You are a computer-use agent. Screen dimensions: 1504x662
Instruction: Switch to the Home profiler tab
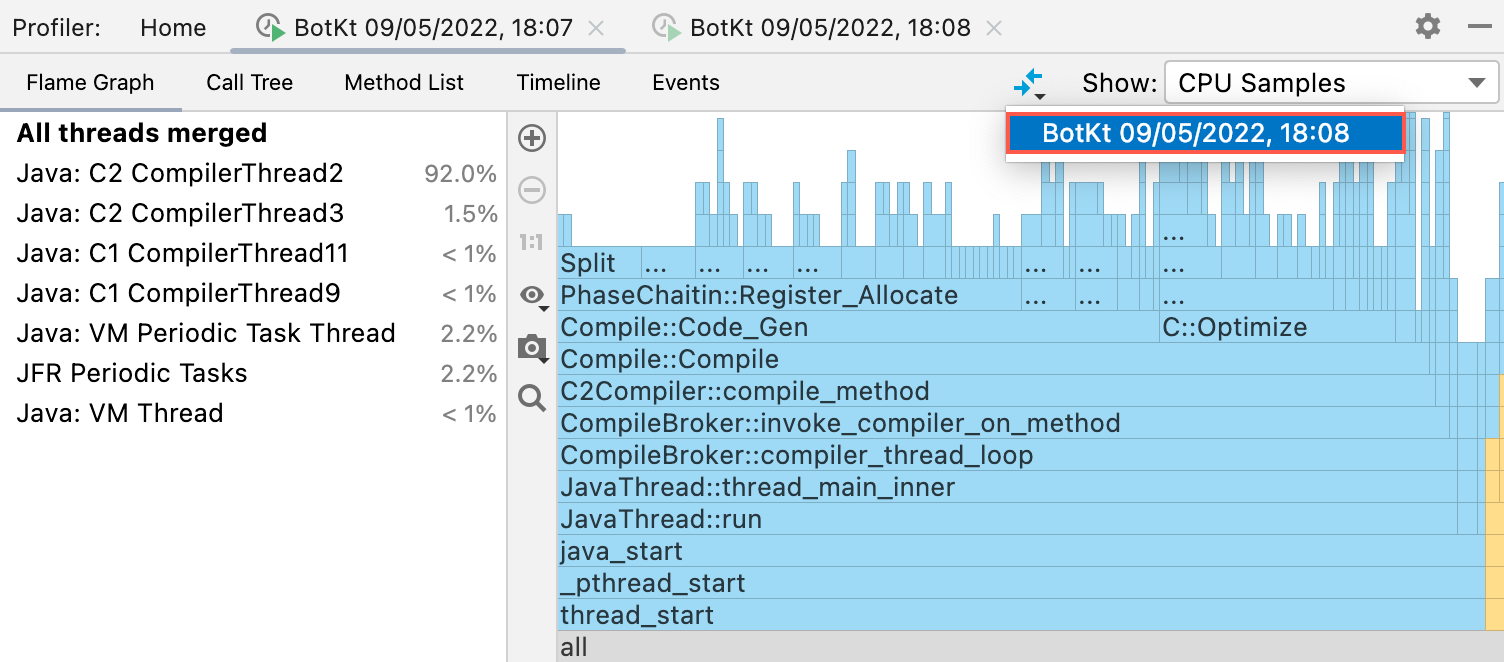coord(173,28)
